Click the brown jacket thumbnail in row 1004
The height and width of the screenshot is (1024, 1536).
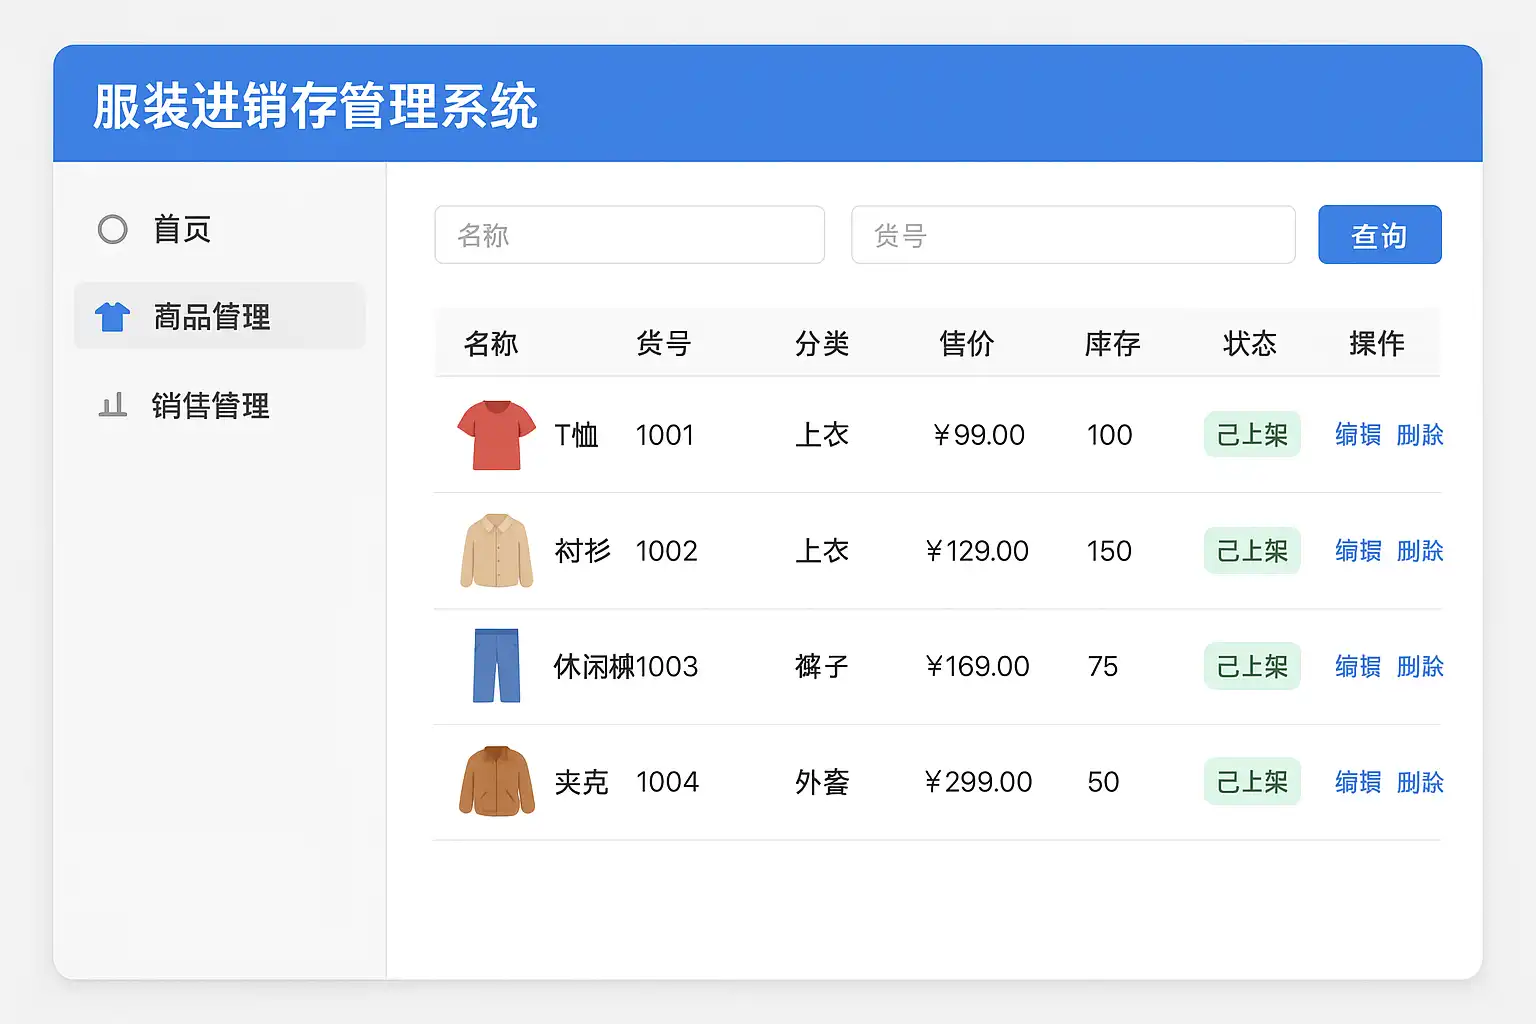tap(497, 781)
